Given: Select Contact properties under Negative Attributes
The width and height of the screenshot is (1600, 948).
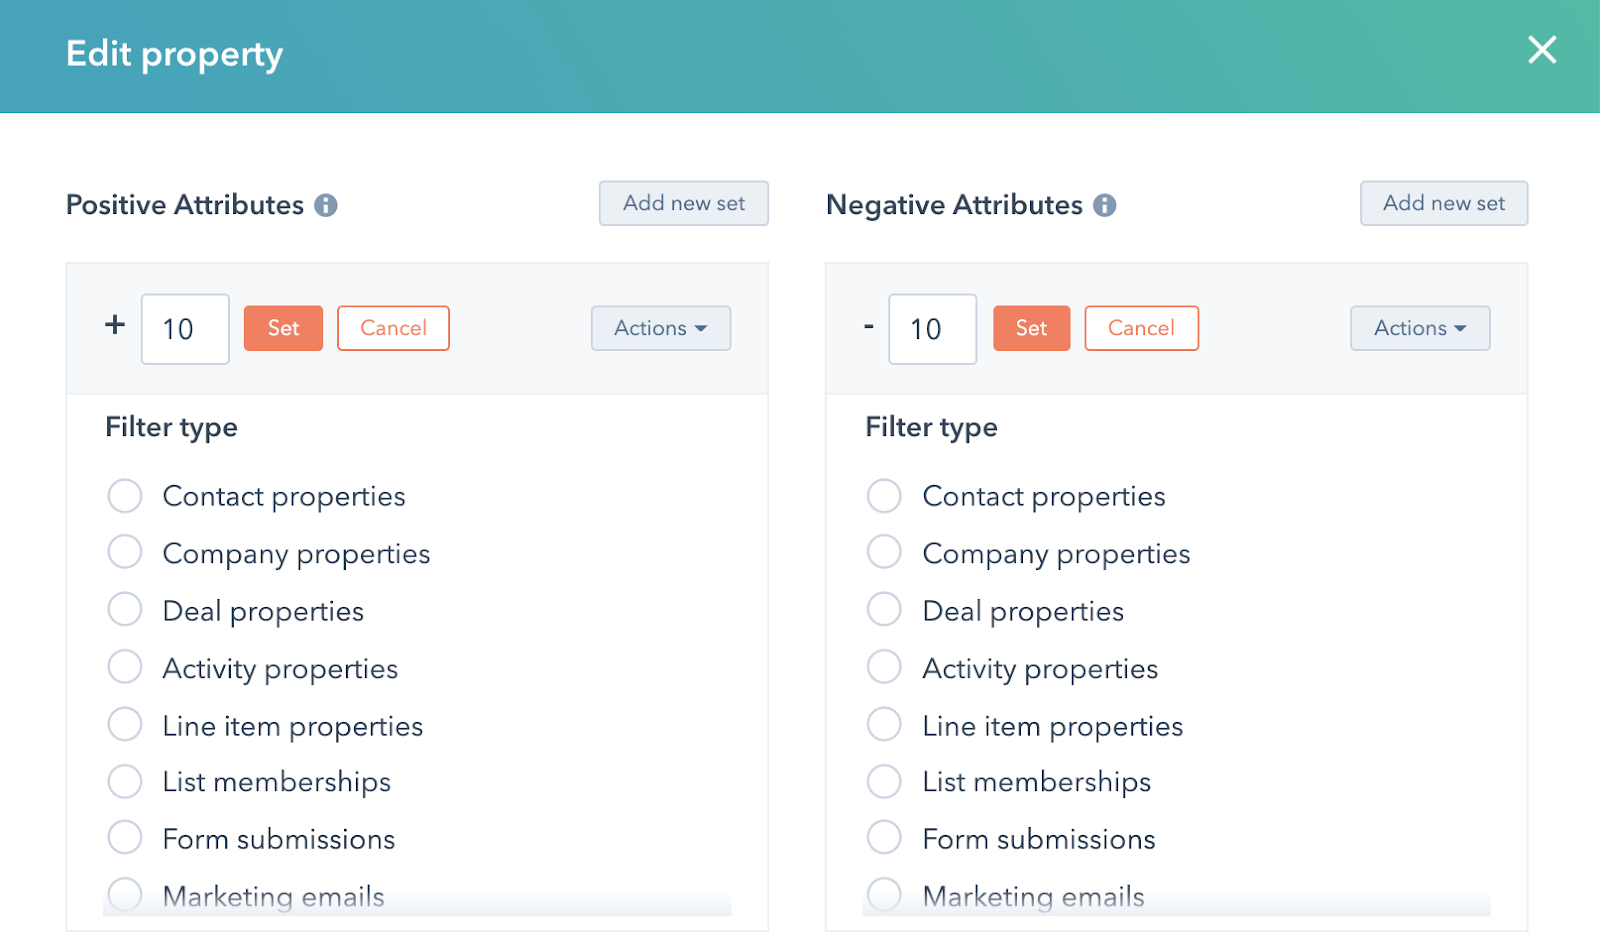Looking at the screenshot, I should [884, 496].
